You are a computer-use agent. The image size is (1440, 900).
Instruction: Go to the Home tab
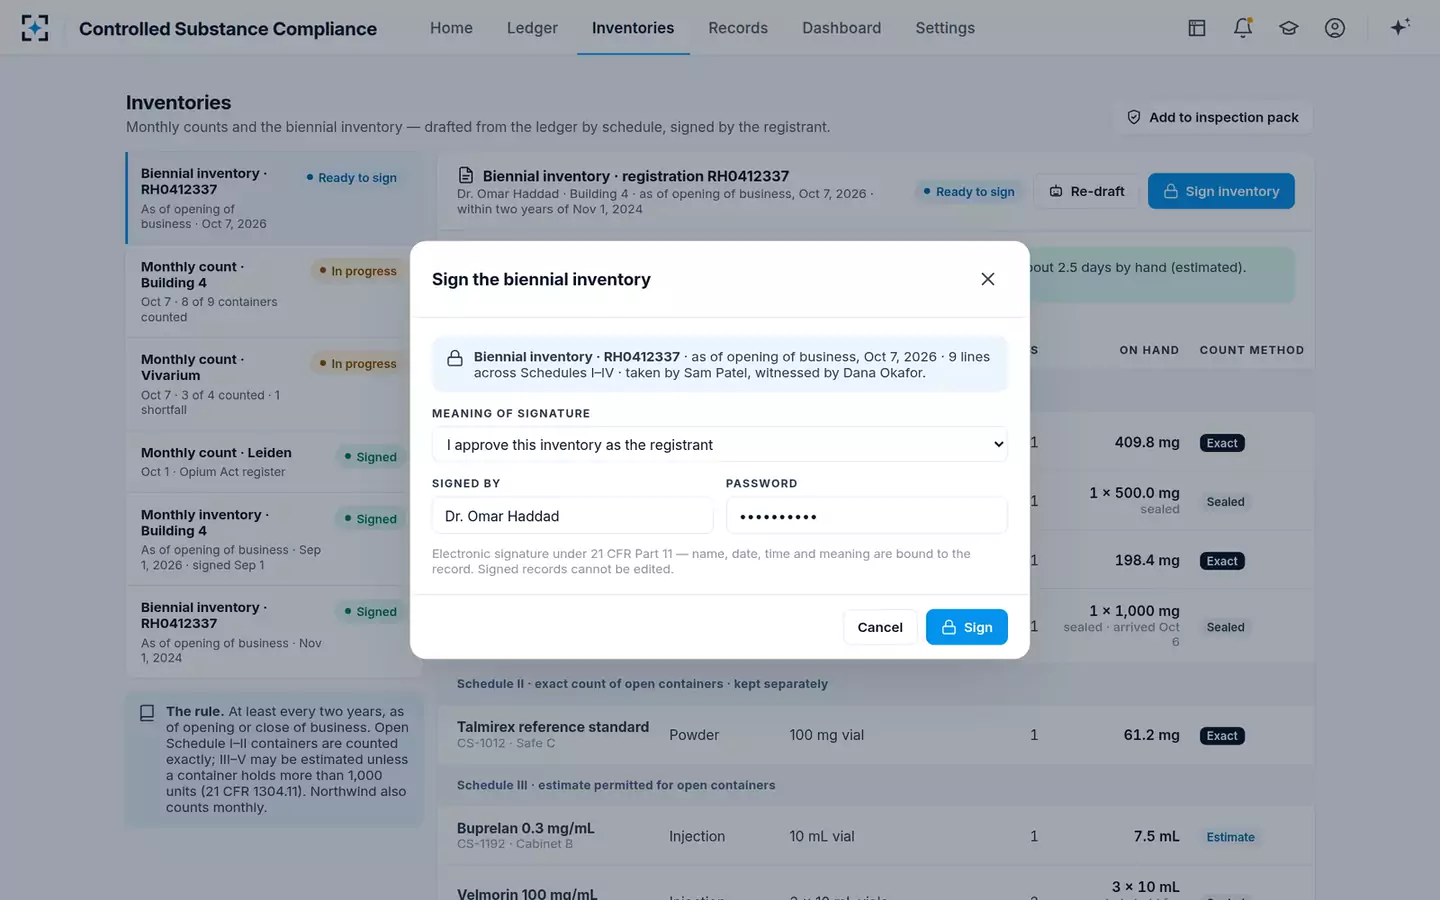(451, 28)
